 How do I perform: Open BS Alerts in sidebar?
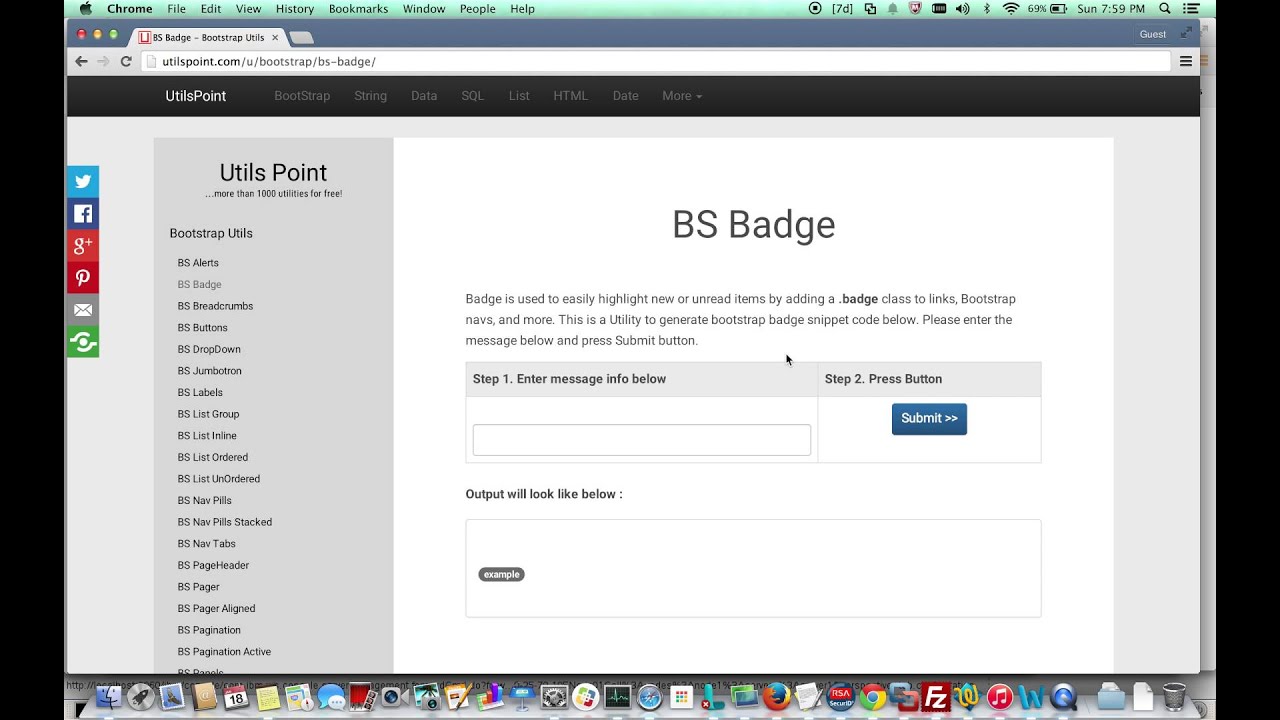pos(198,263)
